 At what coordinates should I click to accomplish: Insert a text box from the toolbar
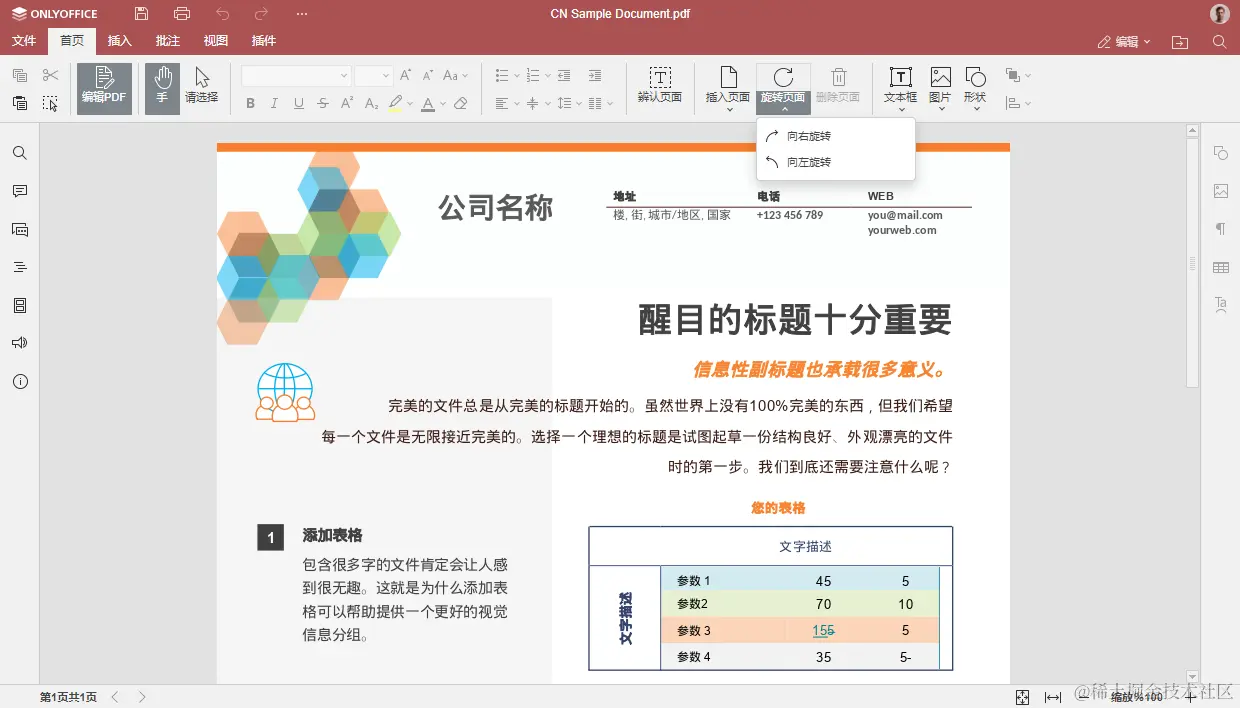(x=901, y=85)
